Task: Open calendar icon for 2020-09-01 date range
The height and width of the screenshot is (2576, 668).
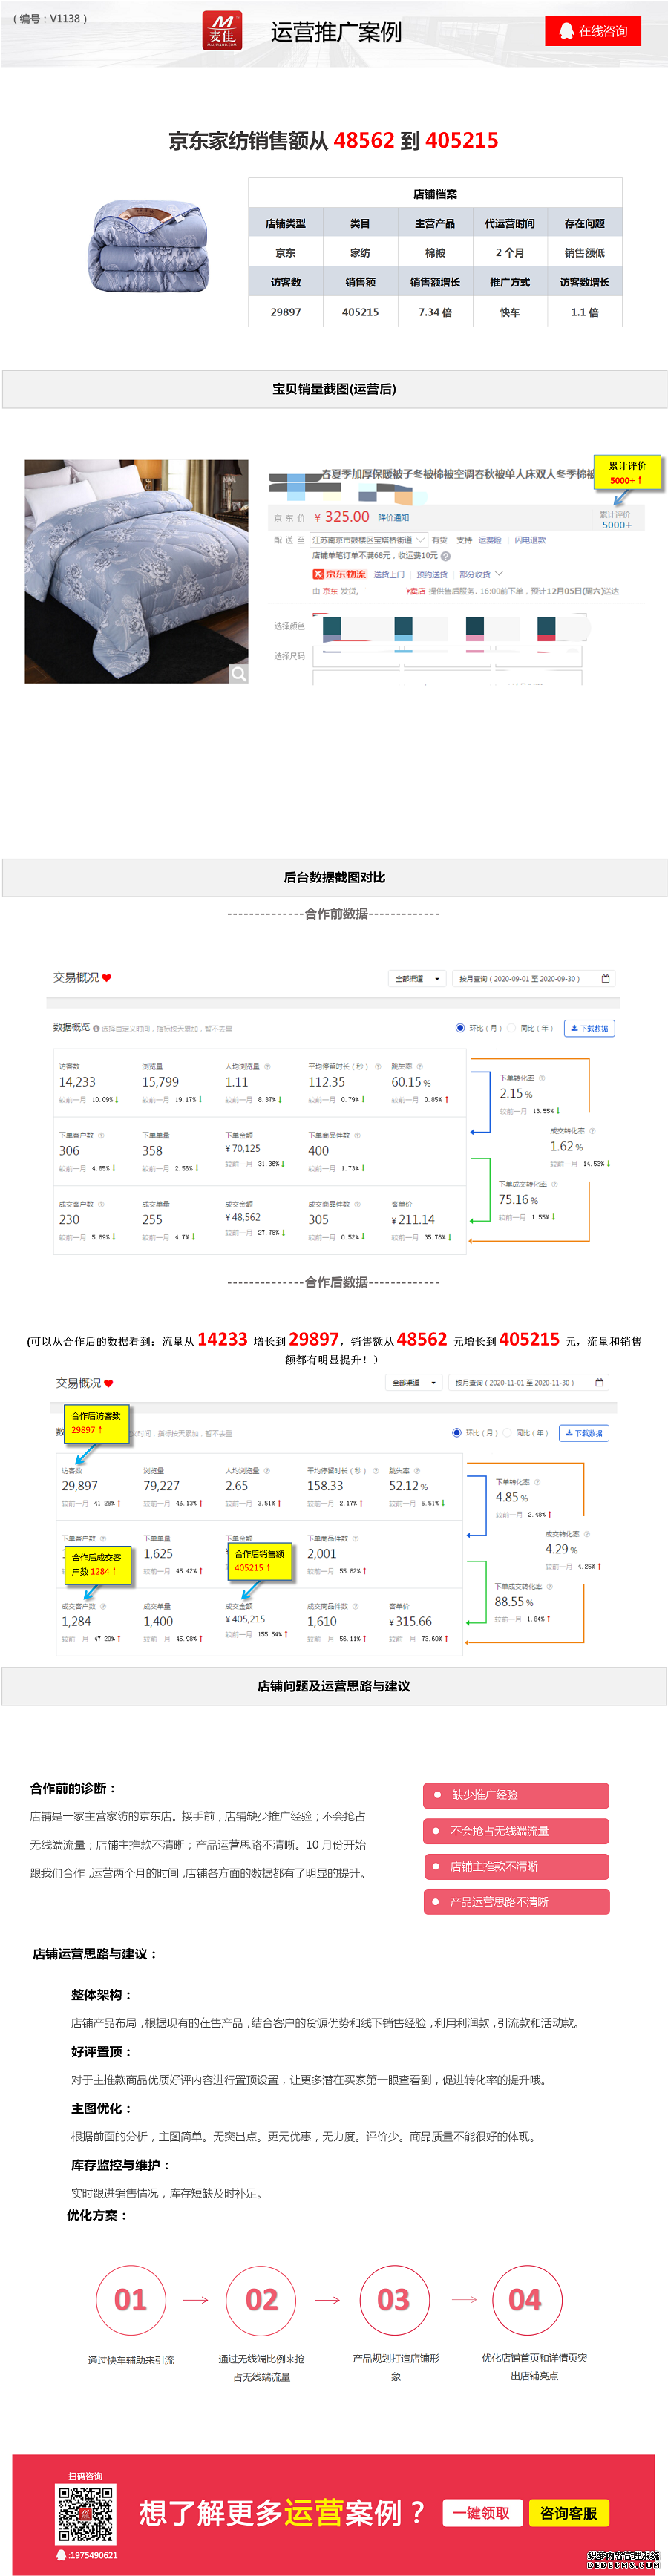Action: pyautogui.click(x=605, y=979)
